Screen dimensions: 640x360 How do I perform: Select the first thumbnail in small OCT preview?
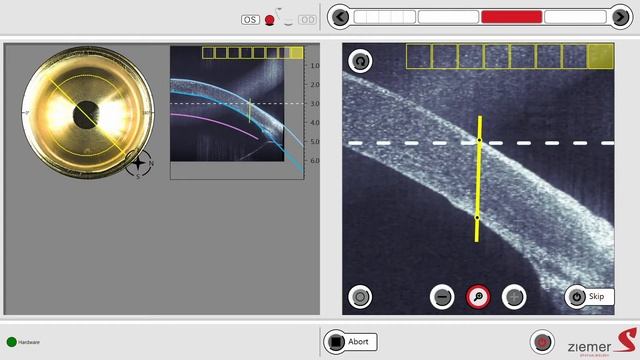(x=208, y=53)
